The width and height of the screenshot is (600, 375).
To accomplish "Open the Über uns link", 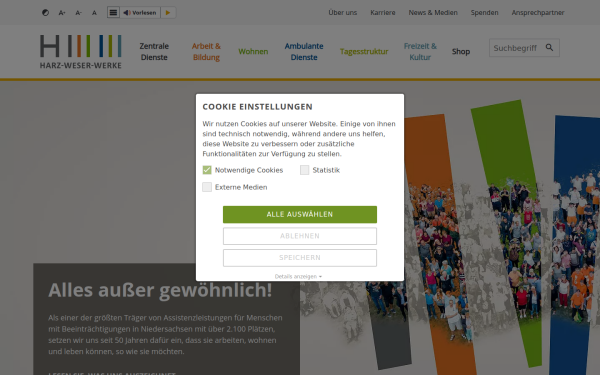I will click(342, 13).
